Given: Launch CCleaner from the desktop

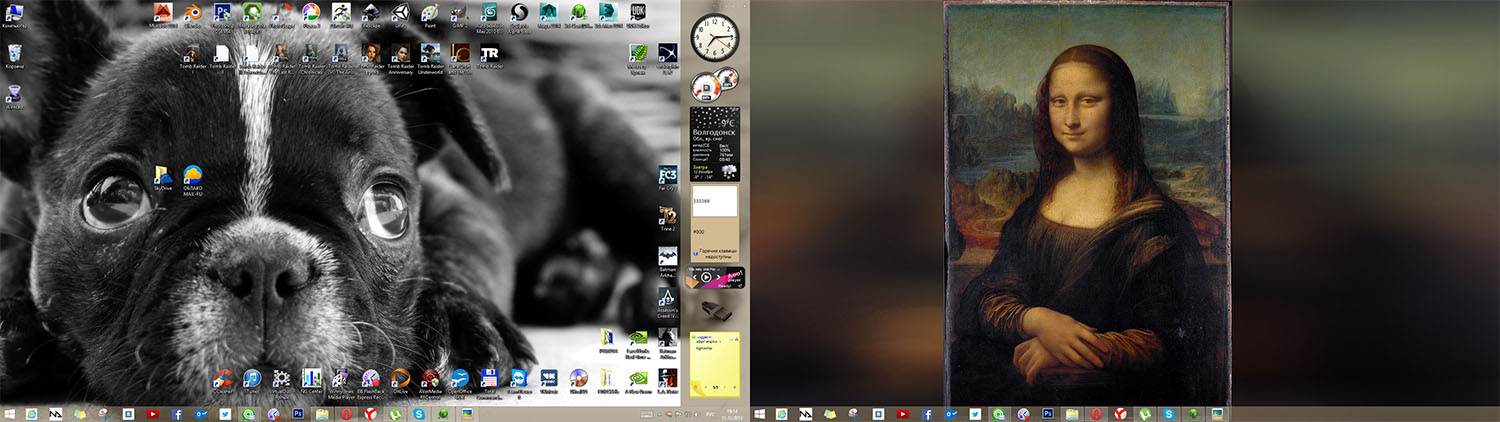Looking at the screenshot, I should (223, 381).
